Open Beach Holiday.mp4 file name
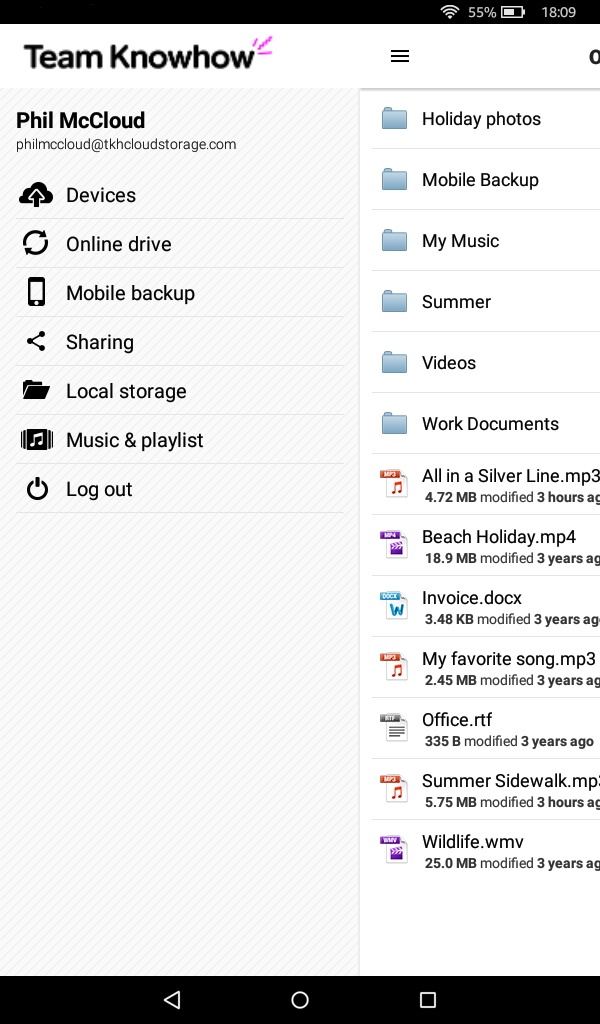Screen dimensions: 600x1024 point(499,537)
